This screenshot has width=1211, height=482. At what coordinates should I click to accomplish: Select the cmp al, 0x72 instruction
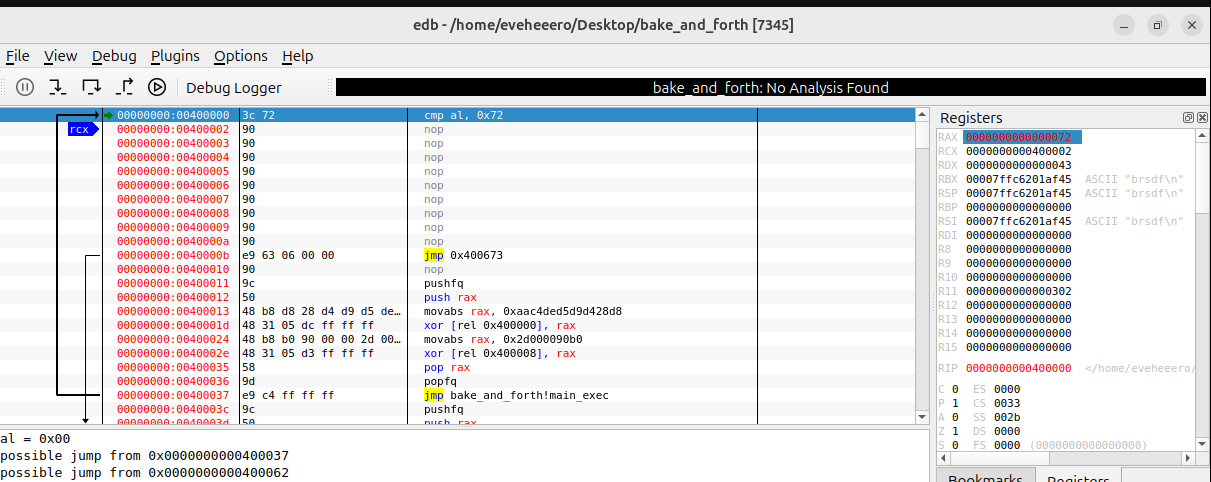(x=463, y=115)
